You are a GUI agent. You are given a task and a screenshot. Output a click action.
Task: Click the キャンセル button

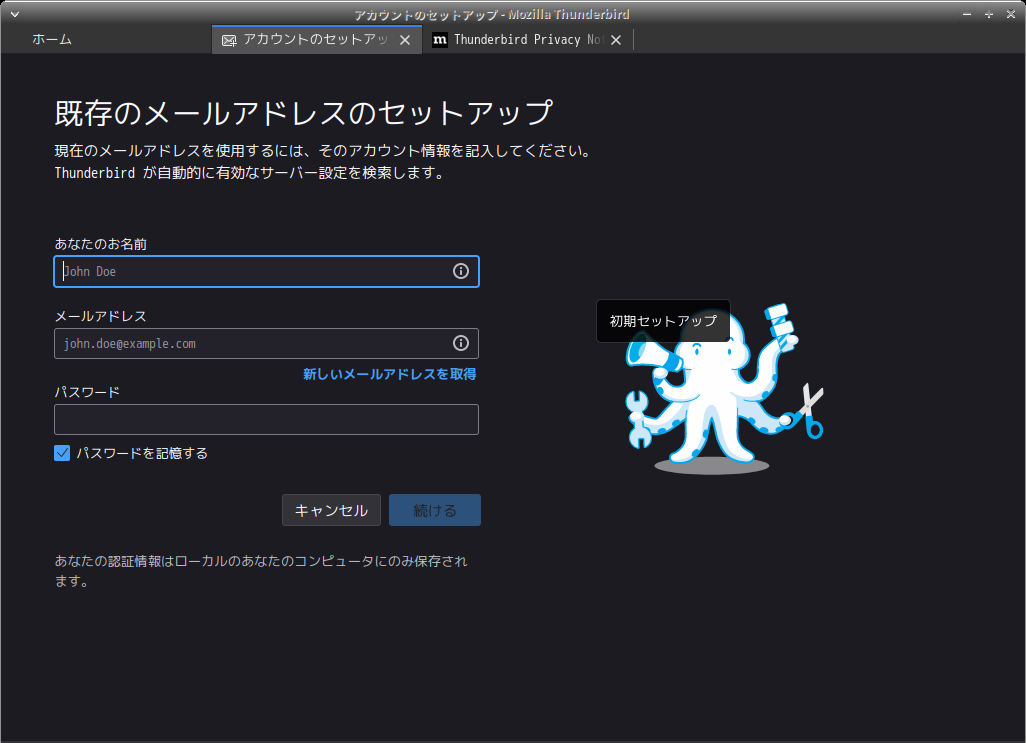click(x=331, y=510)
